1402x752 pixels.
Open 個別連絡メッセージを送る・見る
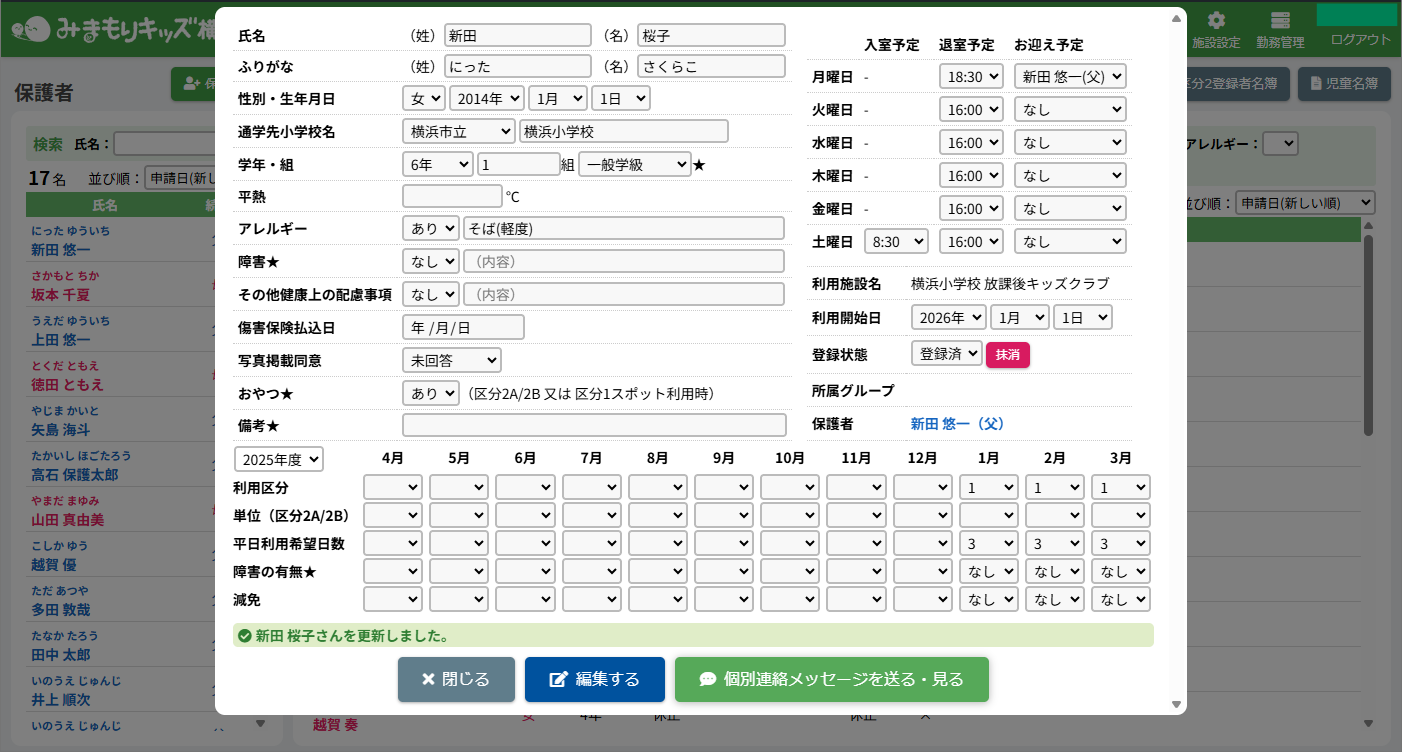click(x=831, y=680)
